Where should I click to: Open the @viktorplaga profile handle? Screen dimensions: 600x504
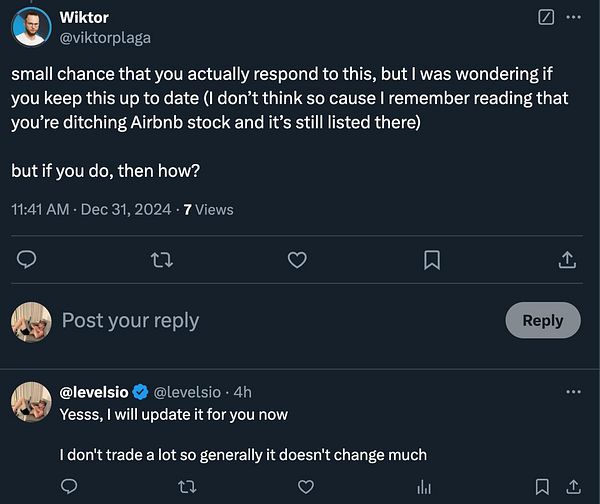[105, 37]
